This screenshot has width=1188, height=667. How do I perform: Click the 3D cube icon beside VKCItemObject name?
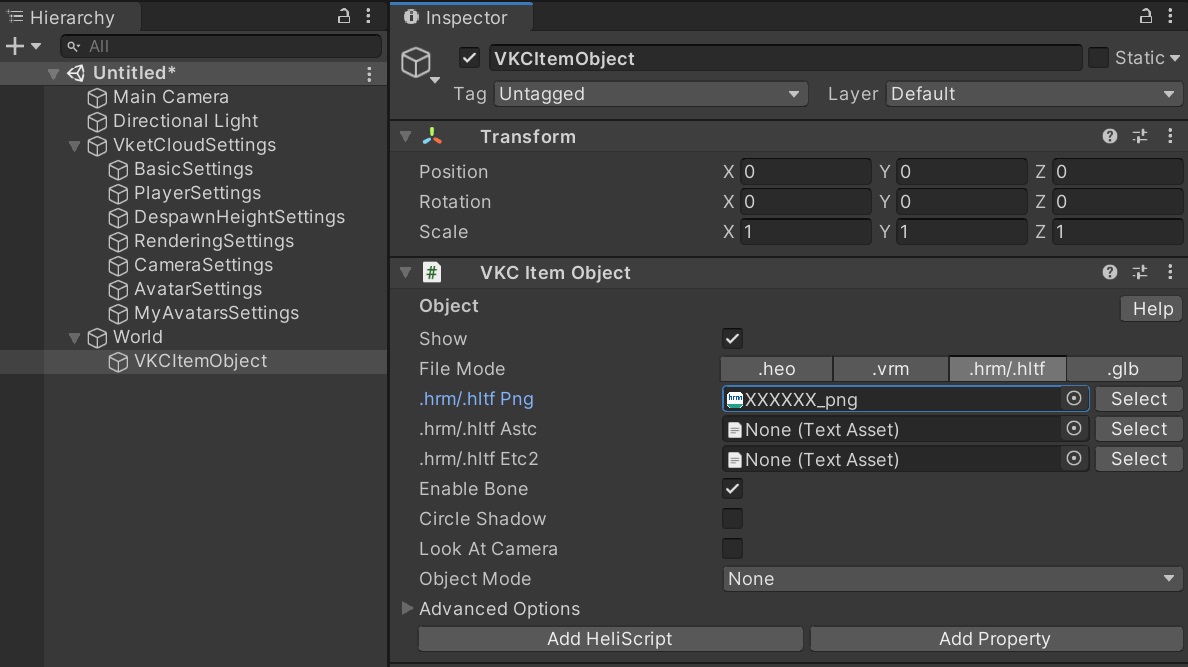pyautogui.click(x=417, y=62)
